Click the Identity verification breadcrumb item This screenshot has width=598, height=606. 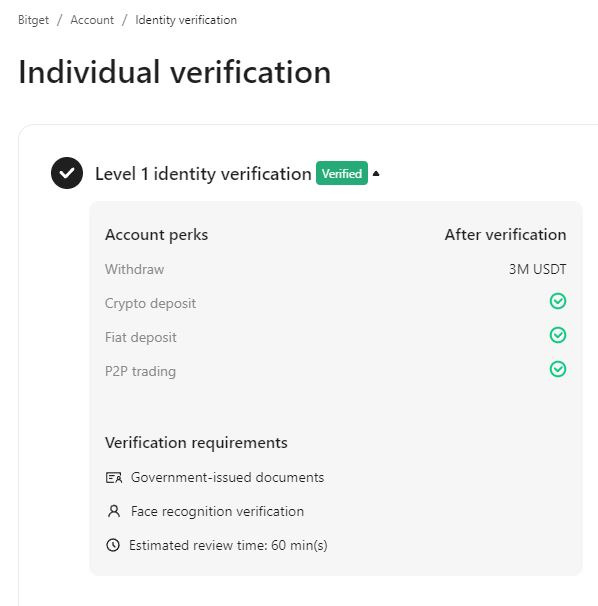[186, 20]
